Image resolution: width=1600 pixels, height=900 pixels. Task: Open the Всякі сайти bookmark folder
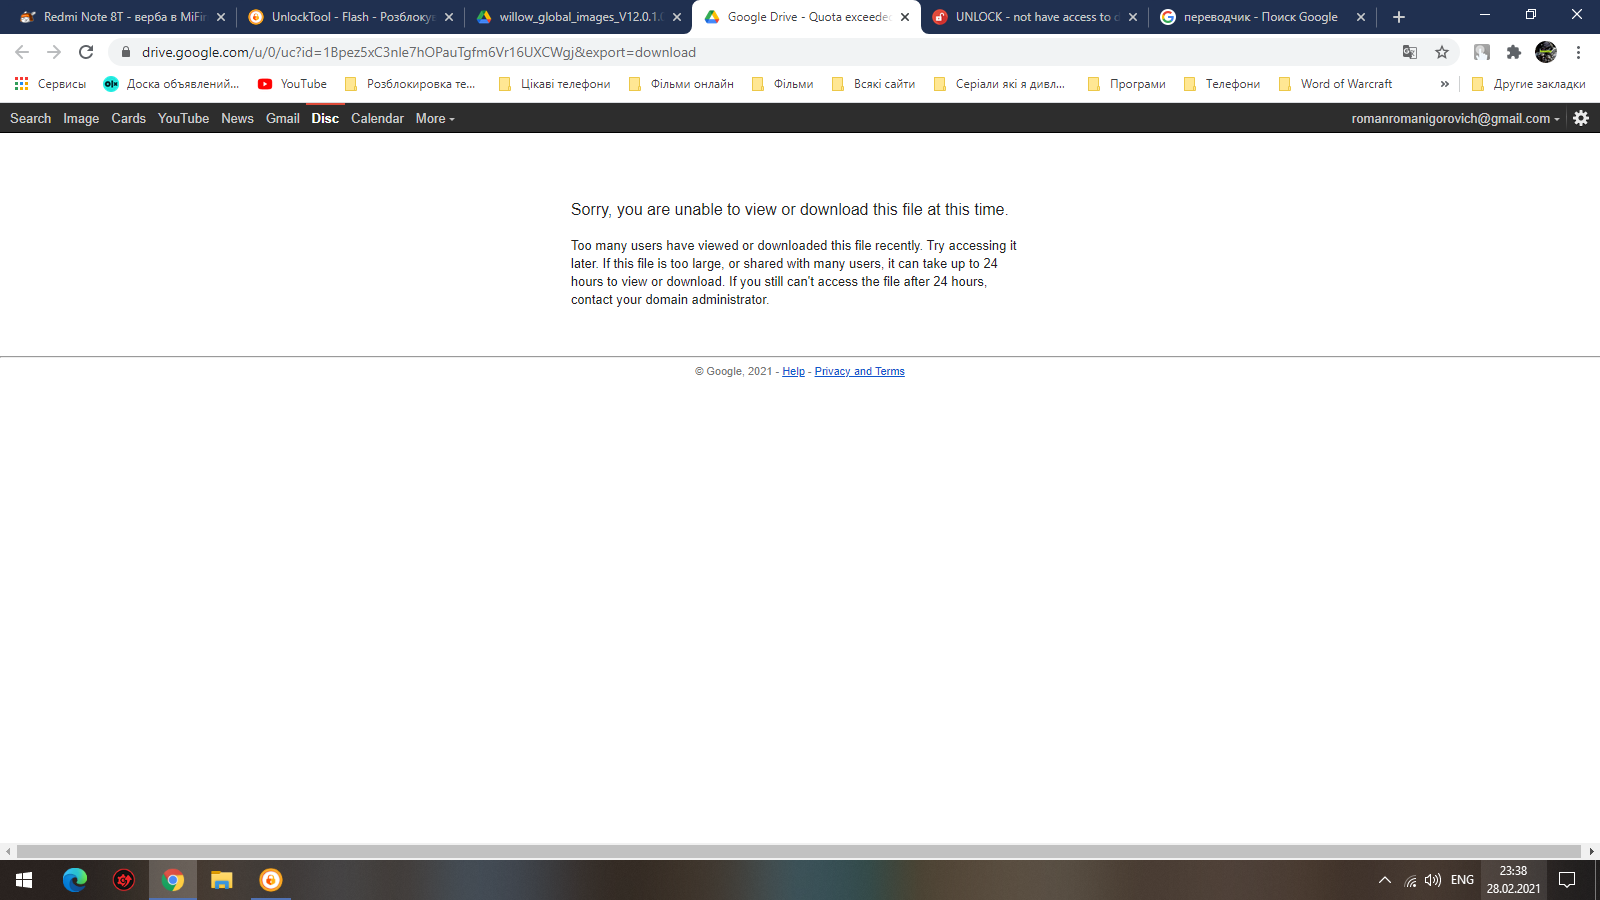873,84
